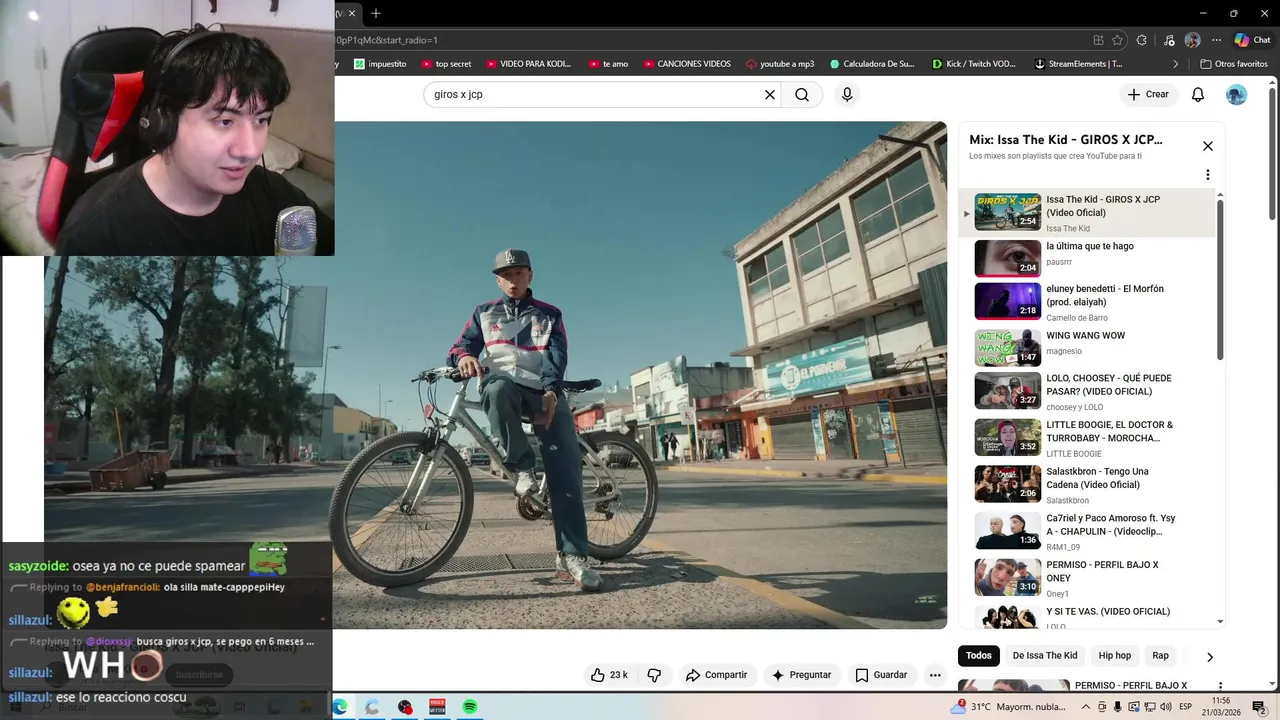Open more actions three-dots below video

tap(935, 675)
